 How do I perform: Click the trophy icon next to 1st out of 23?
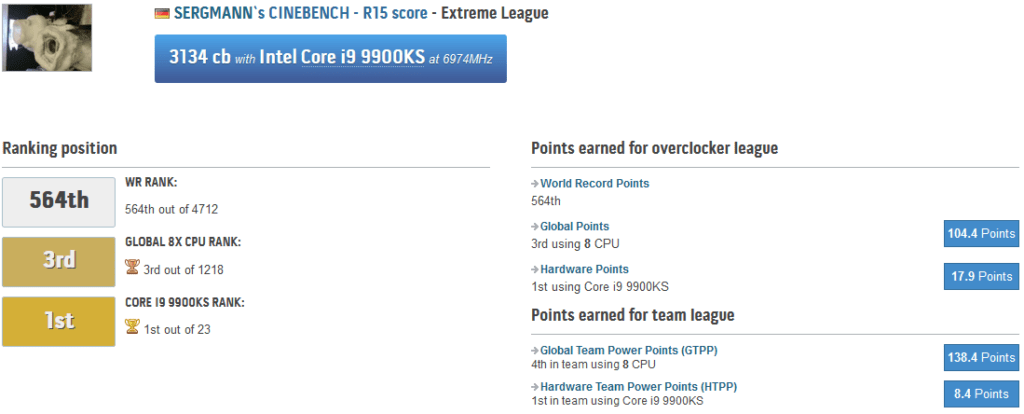(x=132, y=326)
